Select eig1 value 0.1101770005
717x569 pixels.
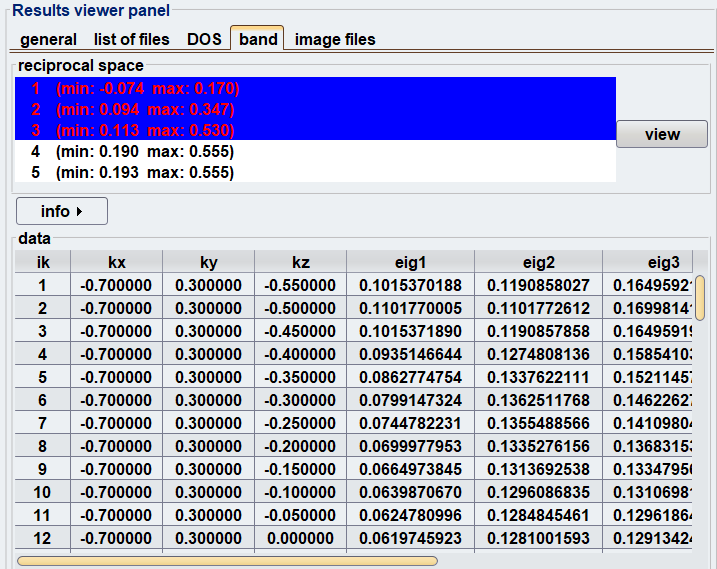coord(410,308)
